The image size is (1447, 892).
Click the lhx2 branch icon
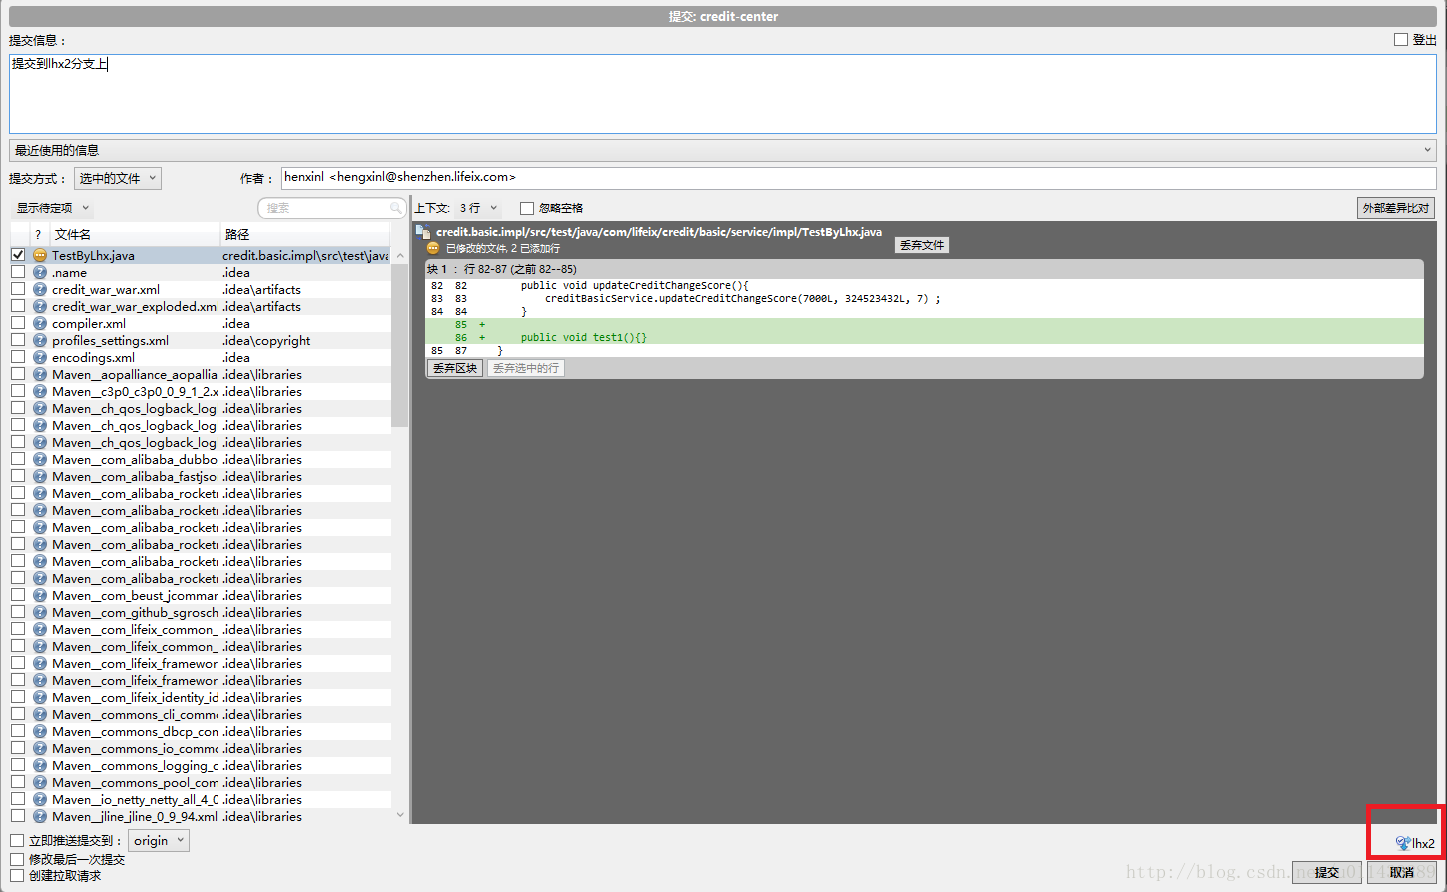pos(1403,843)
